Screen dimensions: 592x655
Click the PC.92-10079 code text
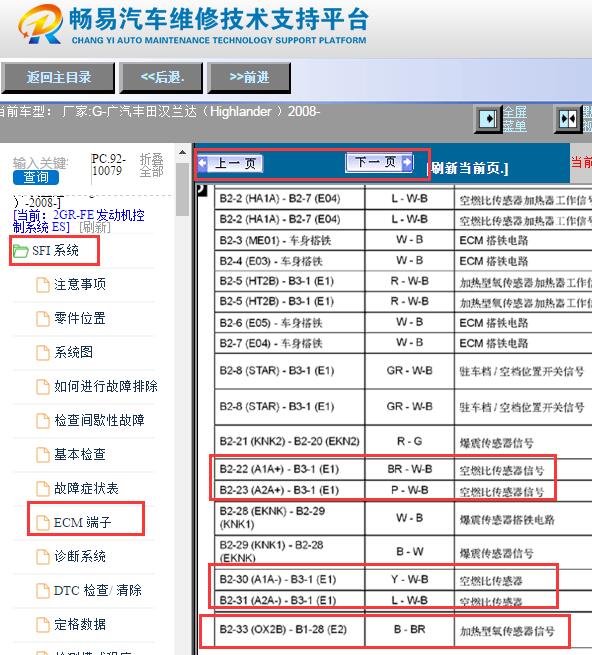pos(108,165)
